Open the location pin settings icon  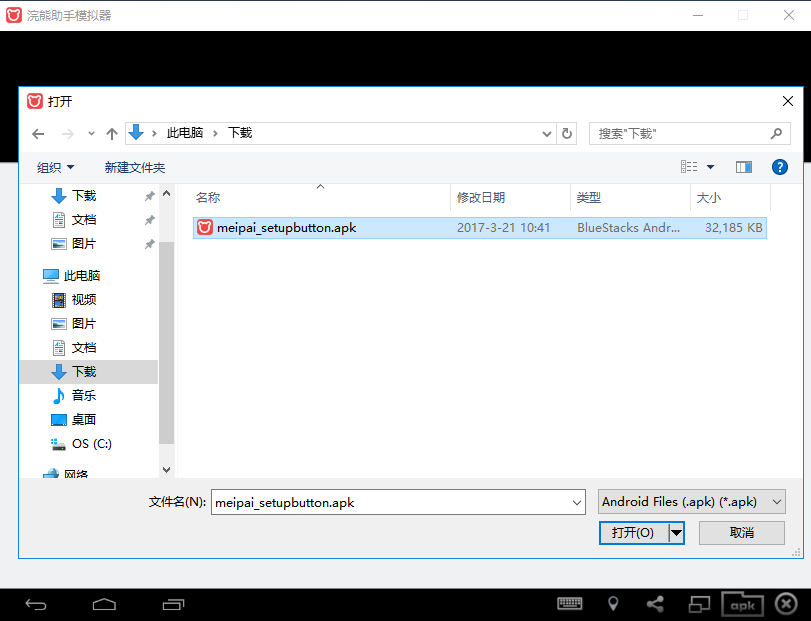click(613, 604)
